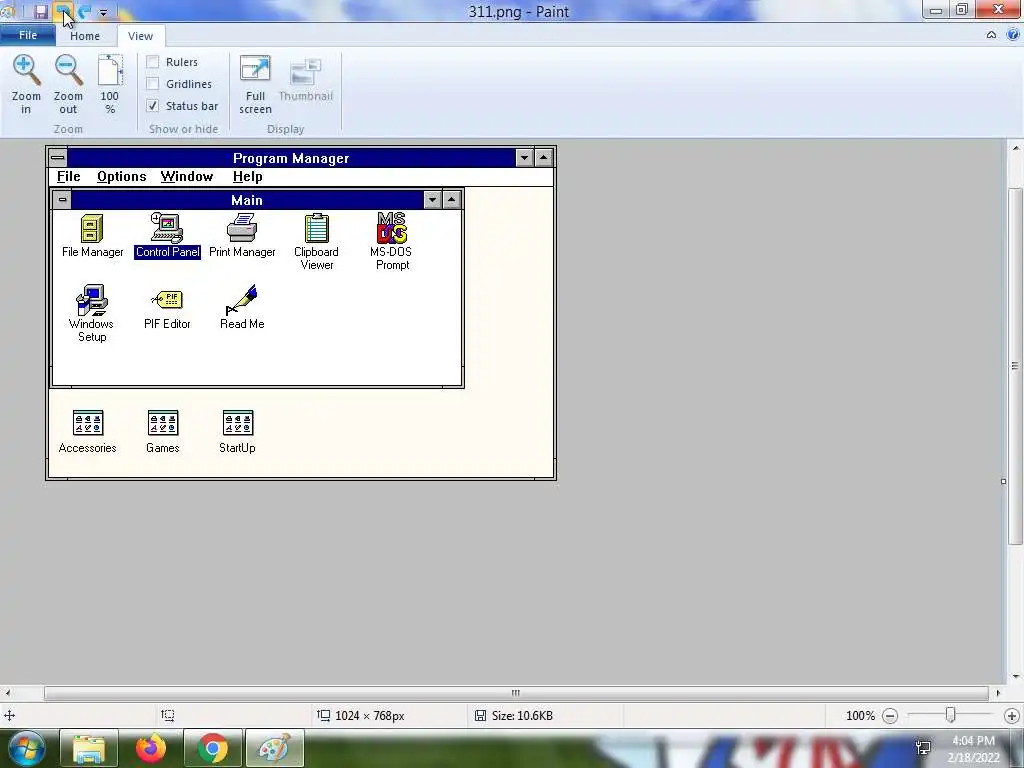1024x768 pixels.
Task: Click the horizontal scrollbar right arrow
Action: [997, 692]
